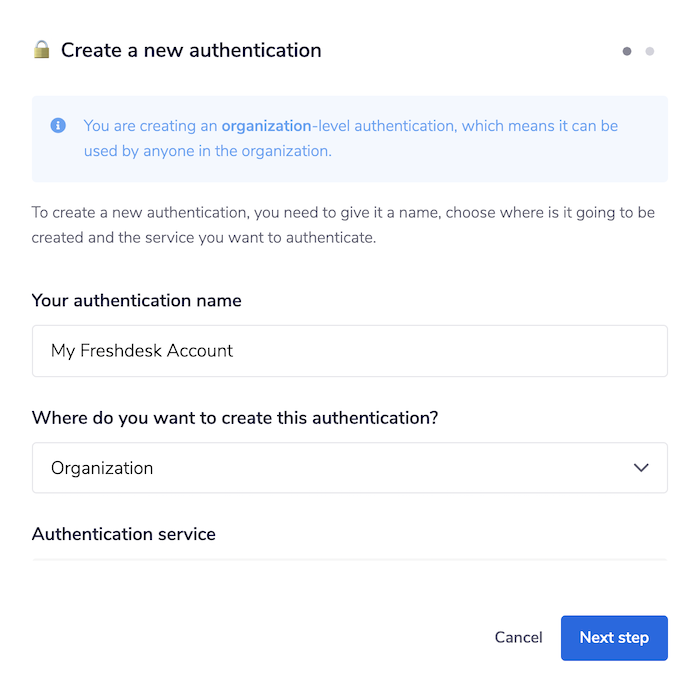Click the selected "Organization" value text
The image size is (700, 694).
click(x=102, y=468)
